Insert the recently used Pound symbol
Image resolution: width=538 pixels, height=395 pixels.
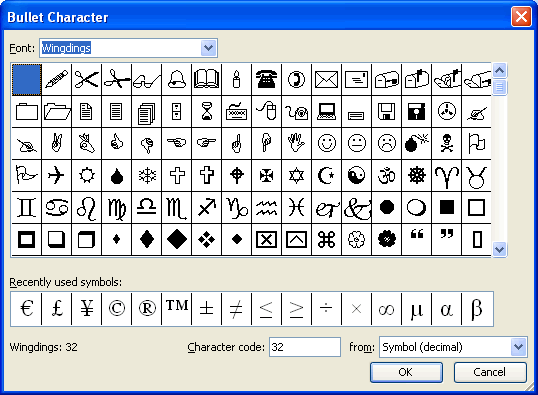(57, 309)
